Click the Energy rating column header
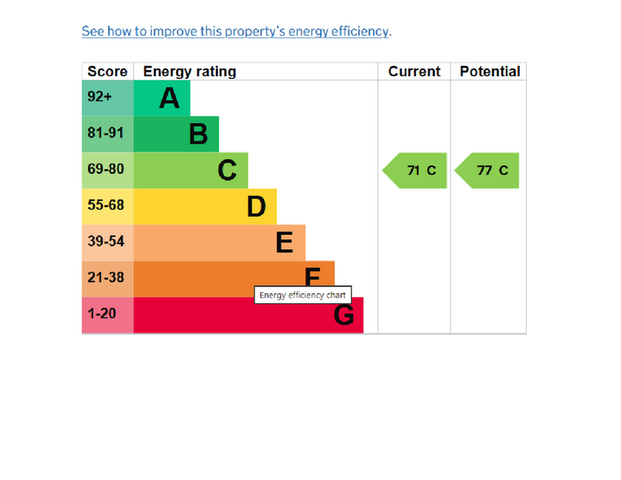The width and height of the screenshot is (621, 480). point(190,71)
